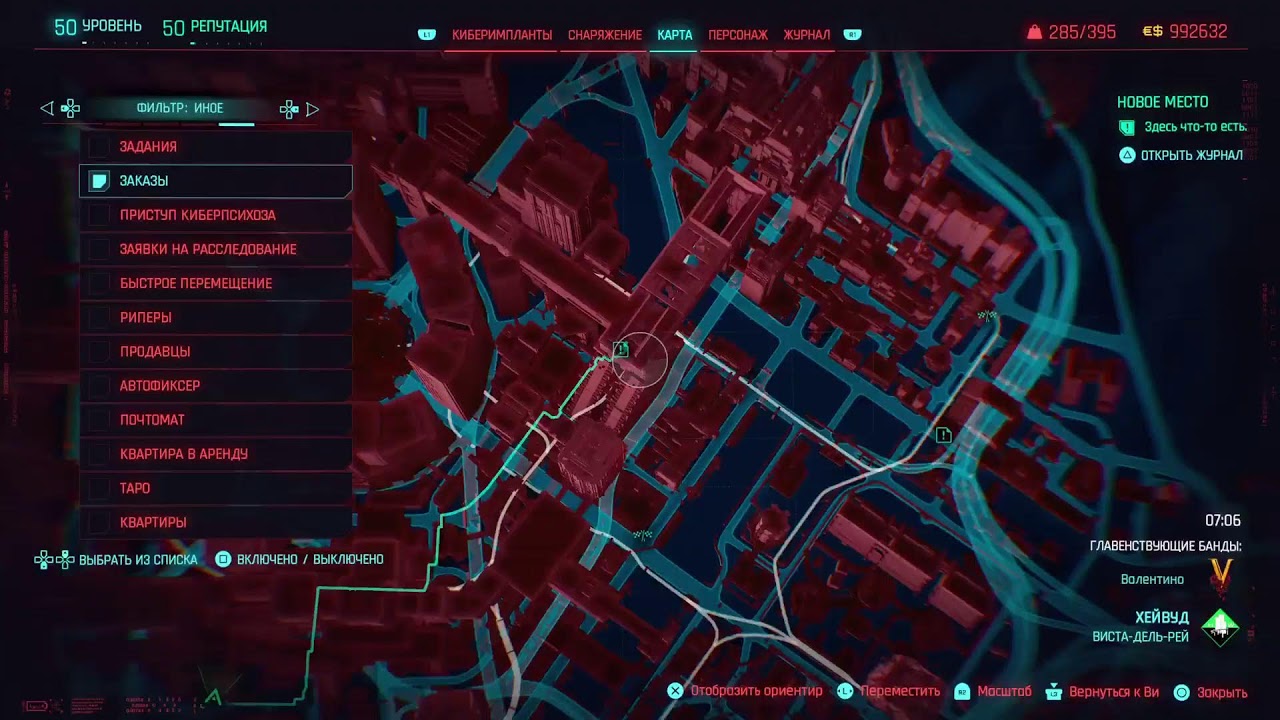The width and height of the screenshot is (1280, 720).
Task: Click the square icon for Включено / Выключено
Action: [x=224, y=559]
